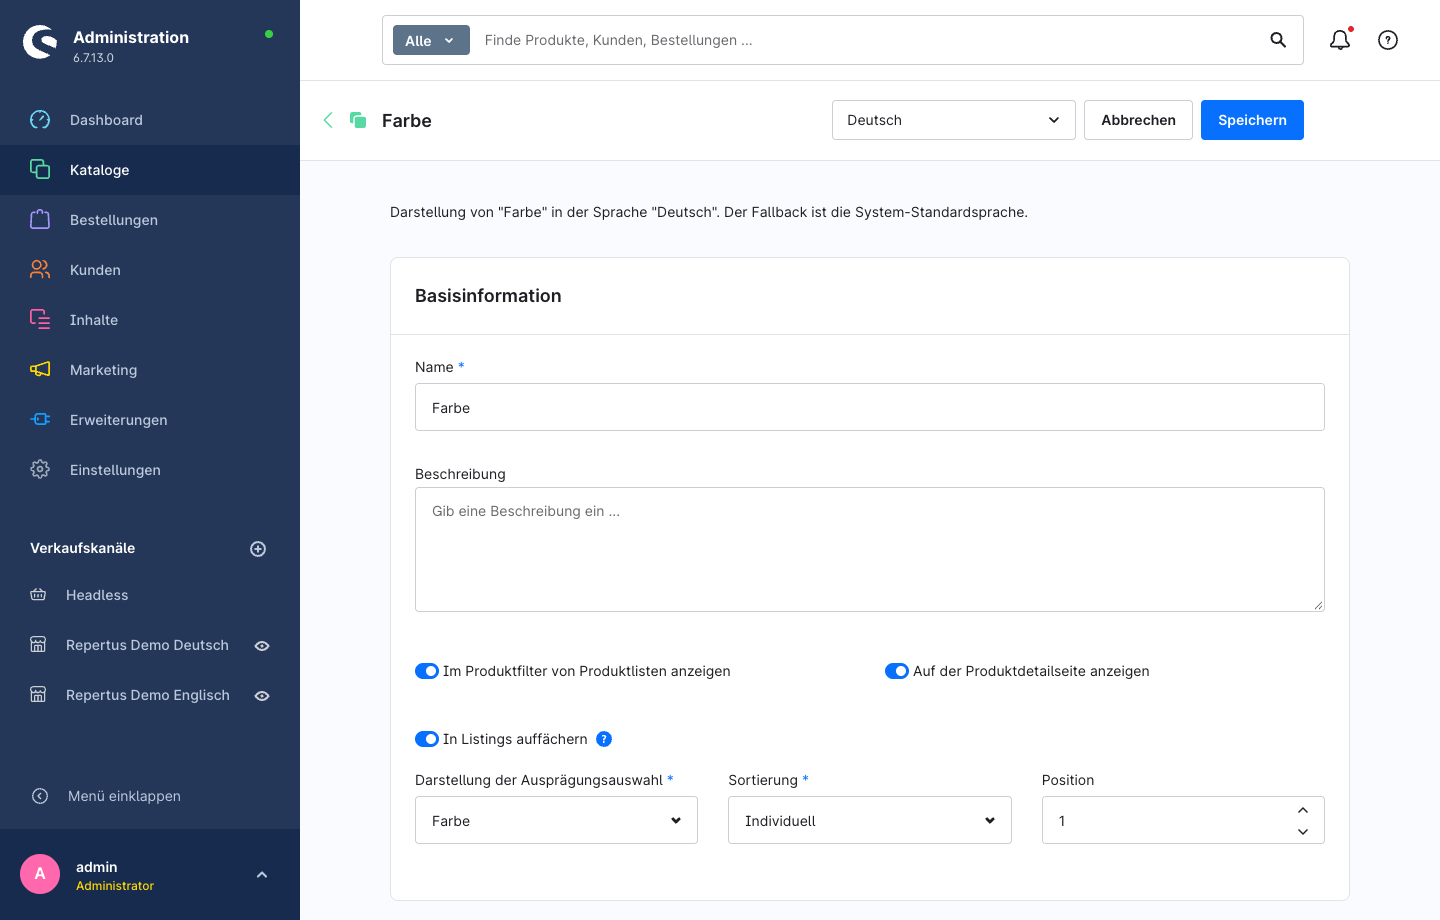Toggle Auf der Produktdetailseite anzeigen
This screenshot has width=1440, height=920.
(897, 671)
